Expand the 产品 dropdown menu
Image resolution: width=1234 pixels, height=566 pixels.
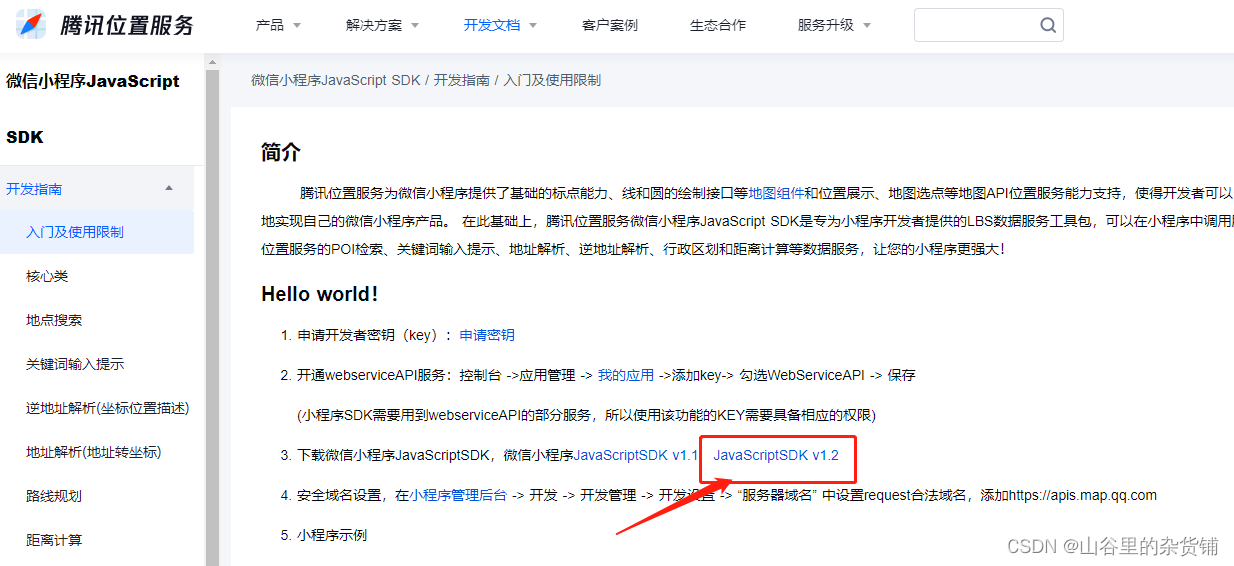pos(278,25)
